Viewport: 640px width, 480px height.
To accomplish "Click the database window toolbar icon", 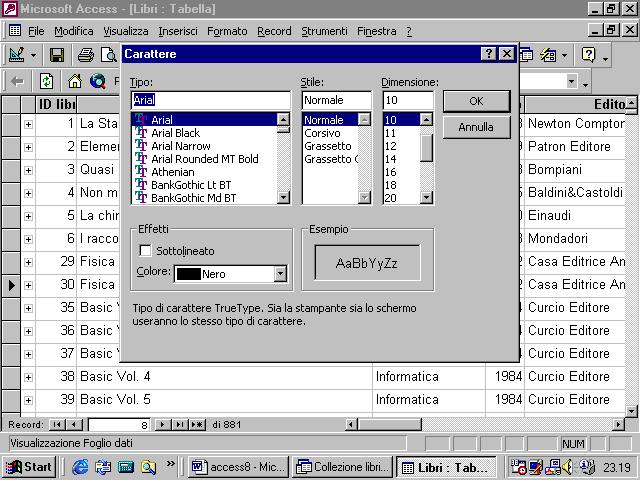I will click(x=526, y=55).
